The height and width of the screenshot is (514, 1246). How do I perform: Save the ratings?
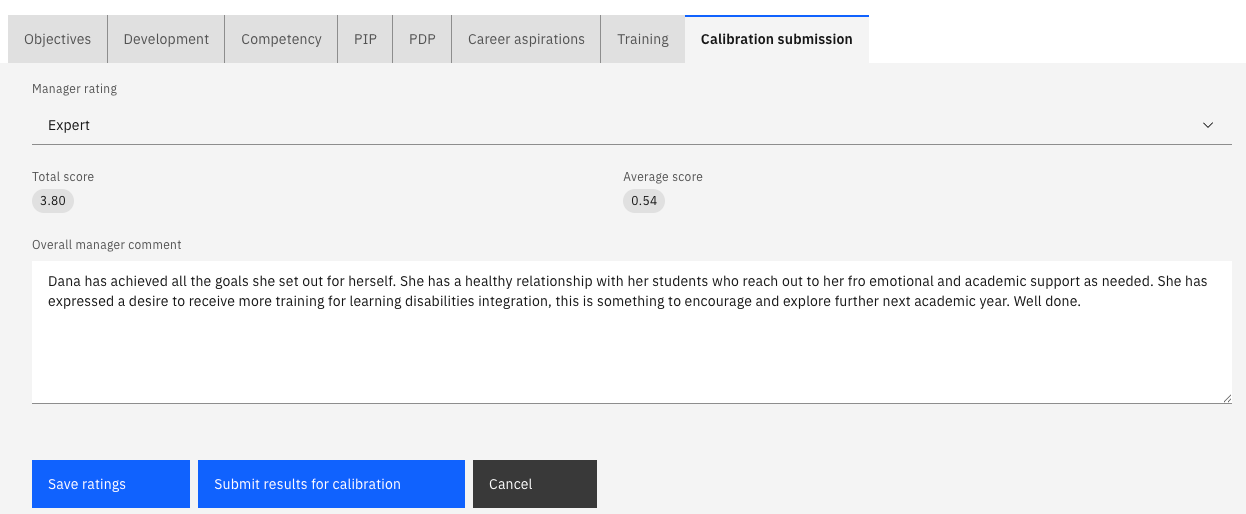point(111,484)
